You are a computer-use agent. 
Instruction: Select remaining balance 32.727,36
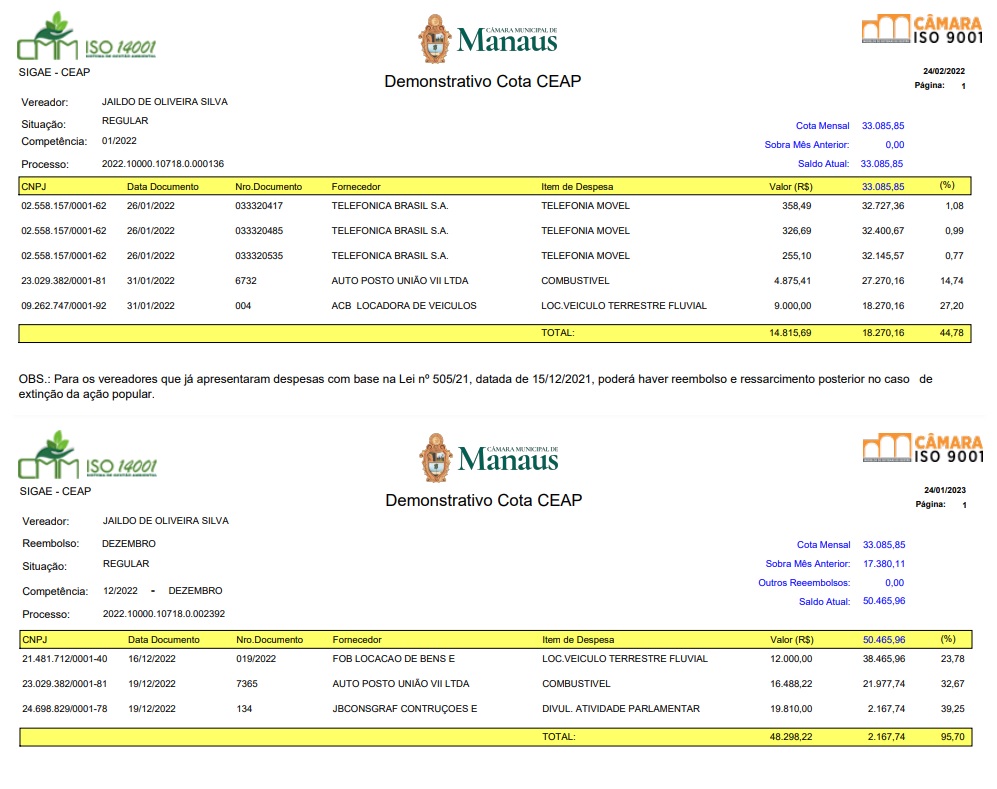point(883,206)
